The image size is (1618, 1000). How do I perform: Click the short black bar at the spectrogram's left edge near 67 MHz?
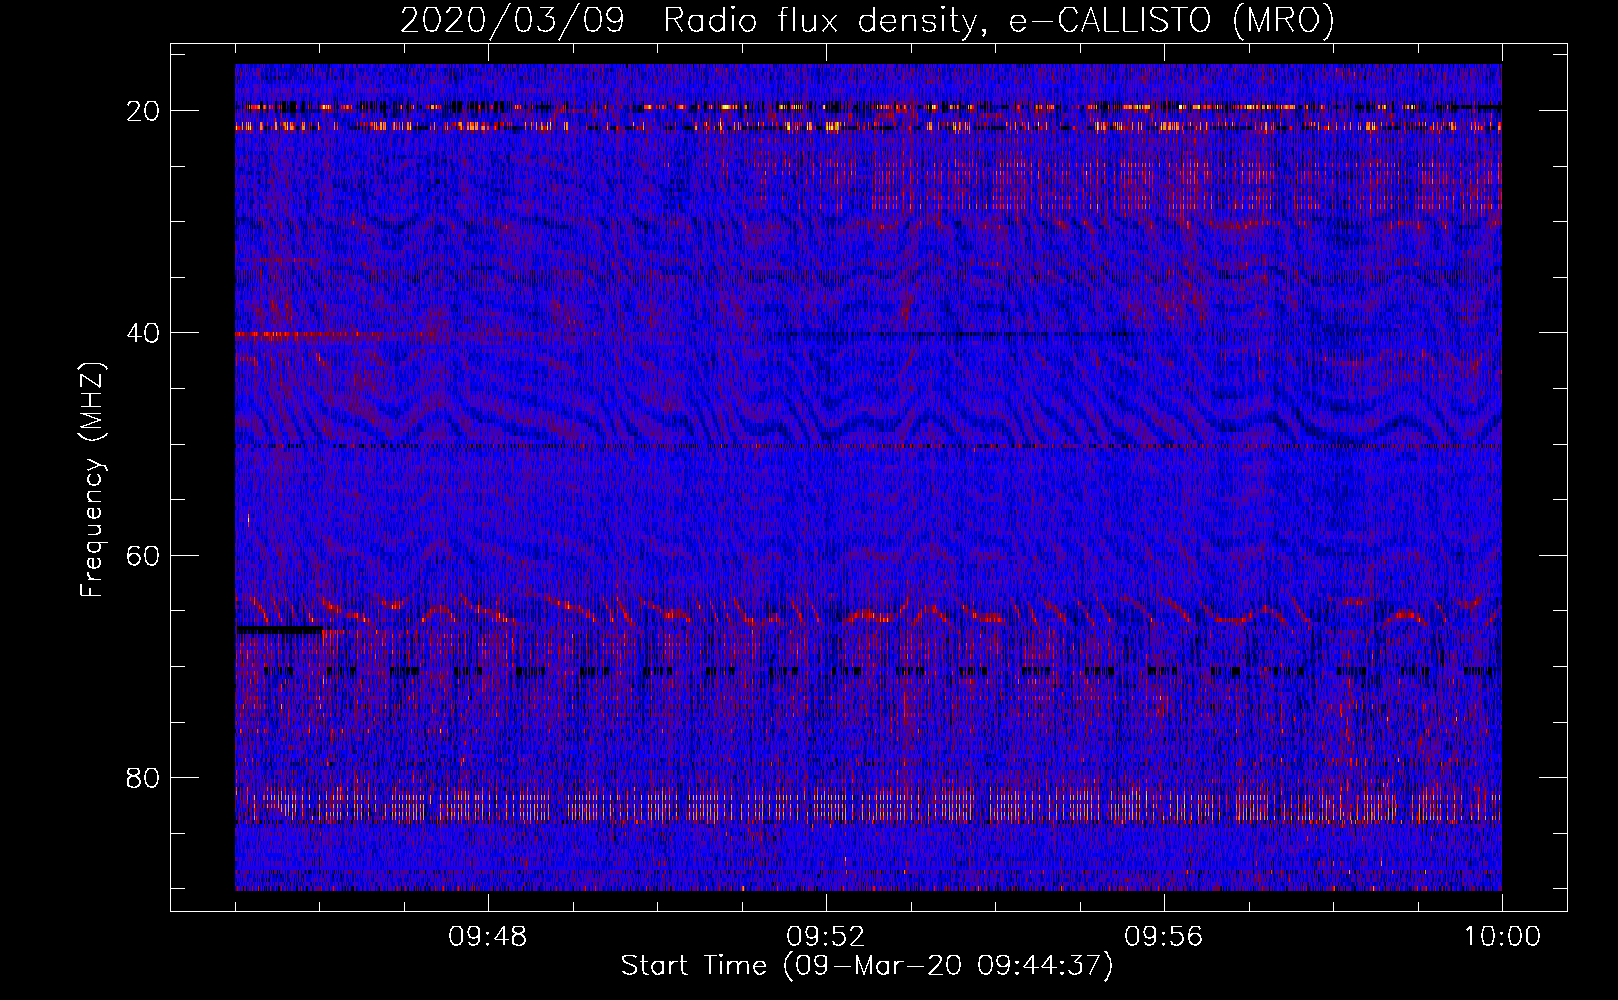click(x=280, y=630)
